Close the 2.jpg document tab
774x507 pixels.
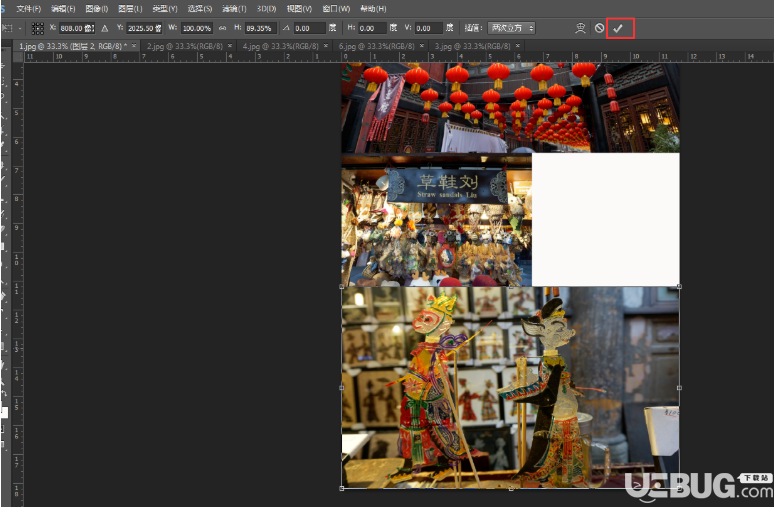230,45
